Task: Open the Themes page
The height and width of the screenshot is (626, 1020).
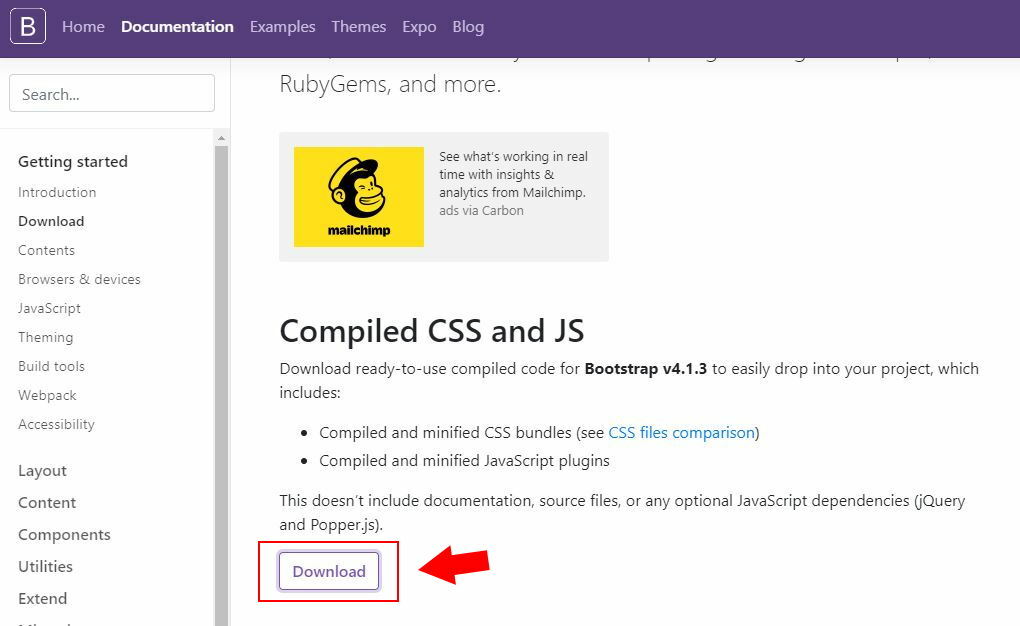Action: 358,27
